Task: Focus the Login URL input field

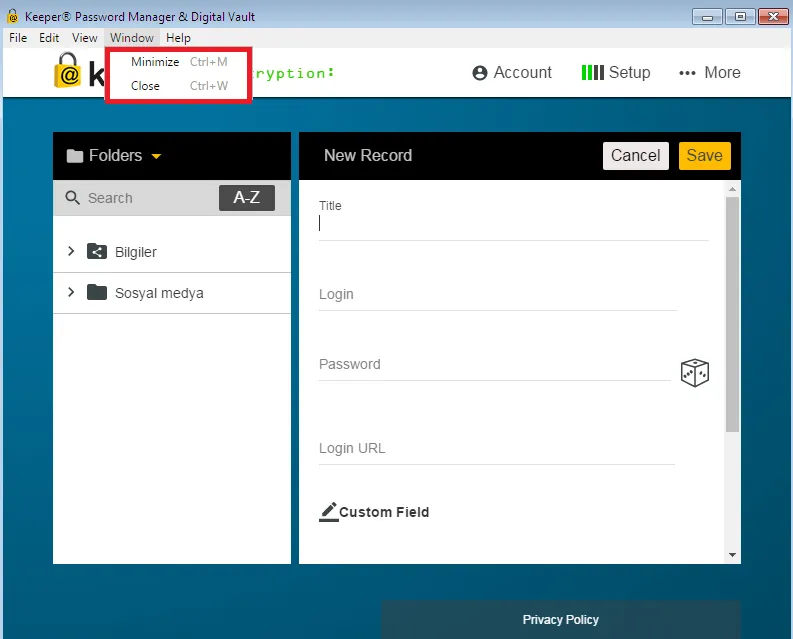Action: click(497, 448)
